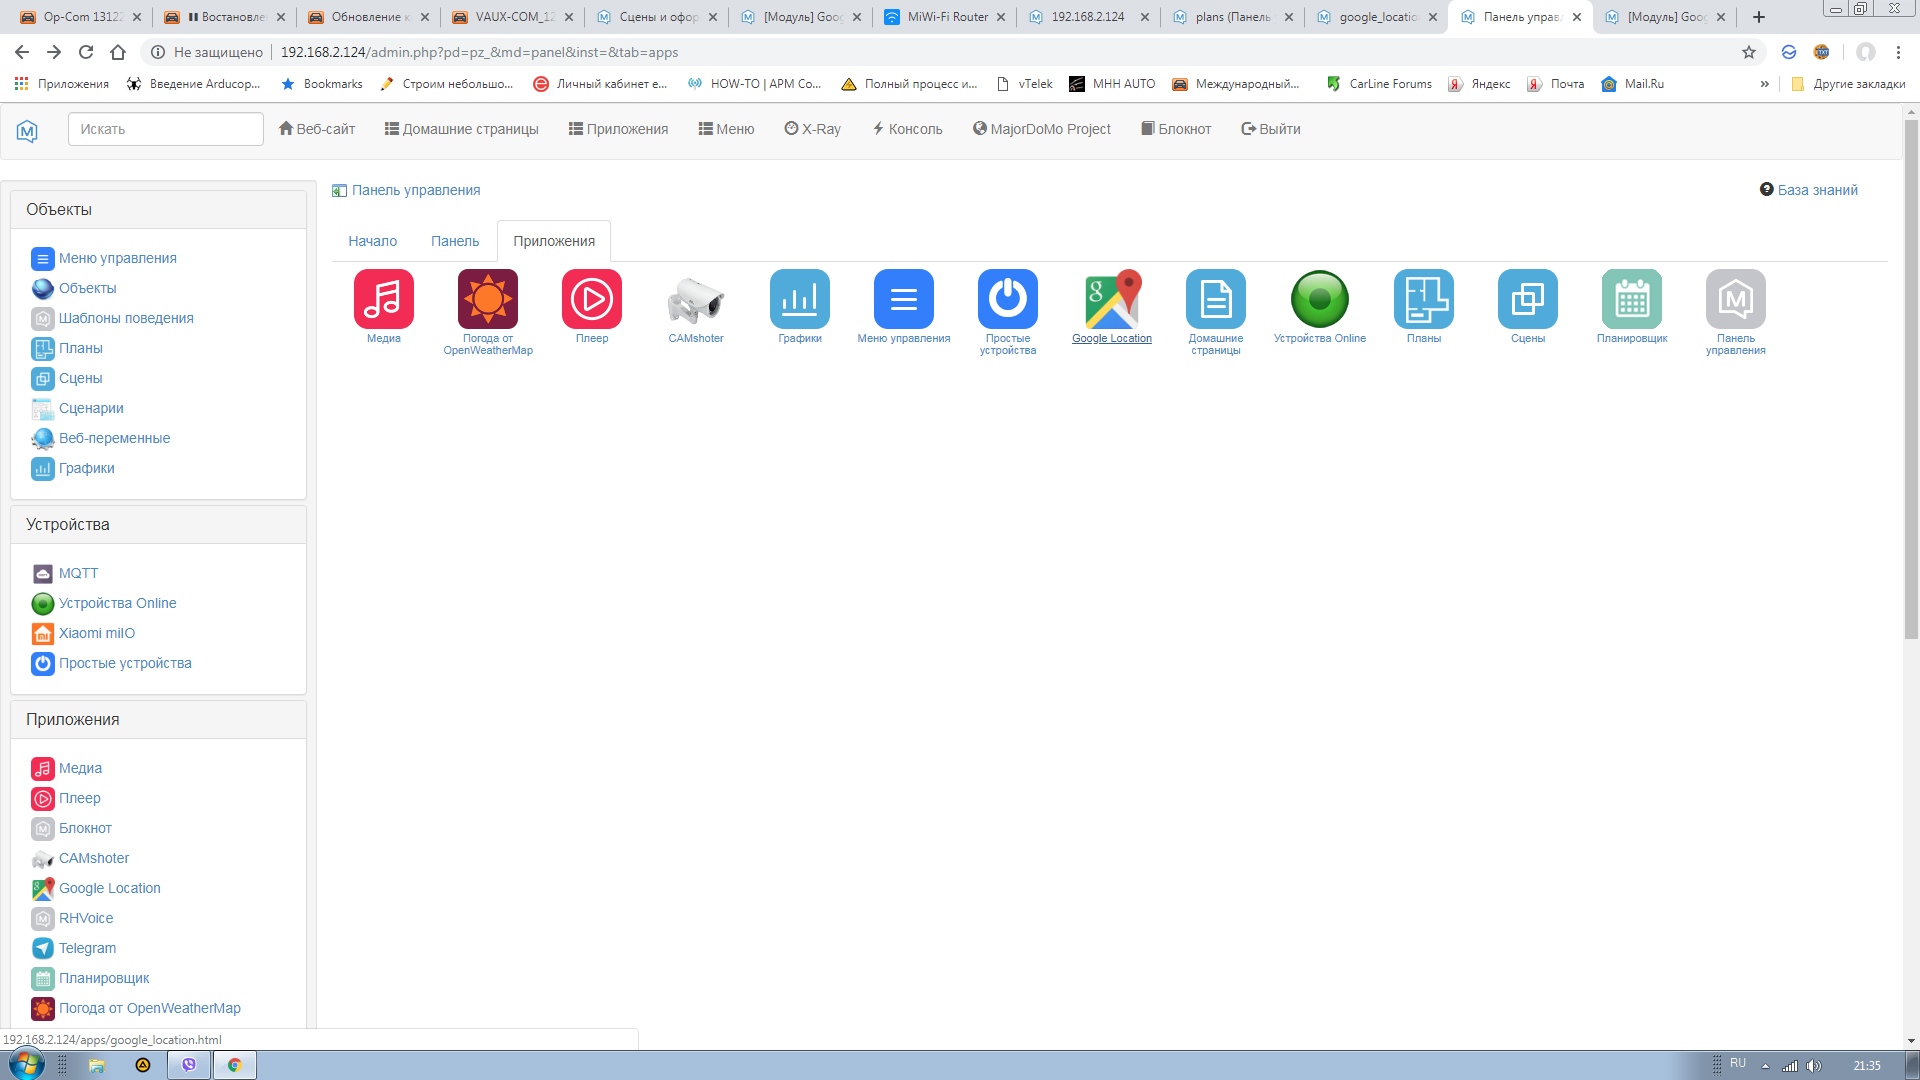Open the Графики chart app tile
The width and height of the screenshot is (1920, 1080).
[799, 299]
